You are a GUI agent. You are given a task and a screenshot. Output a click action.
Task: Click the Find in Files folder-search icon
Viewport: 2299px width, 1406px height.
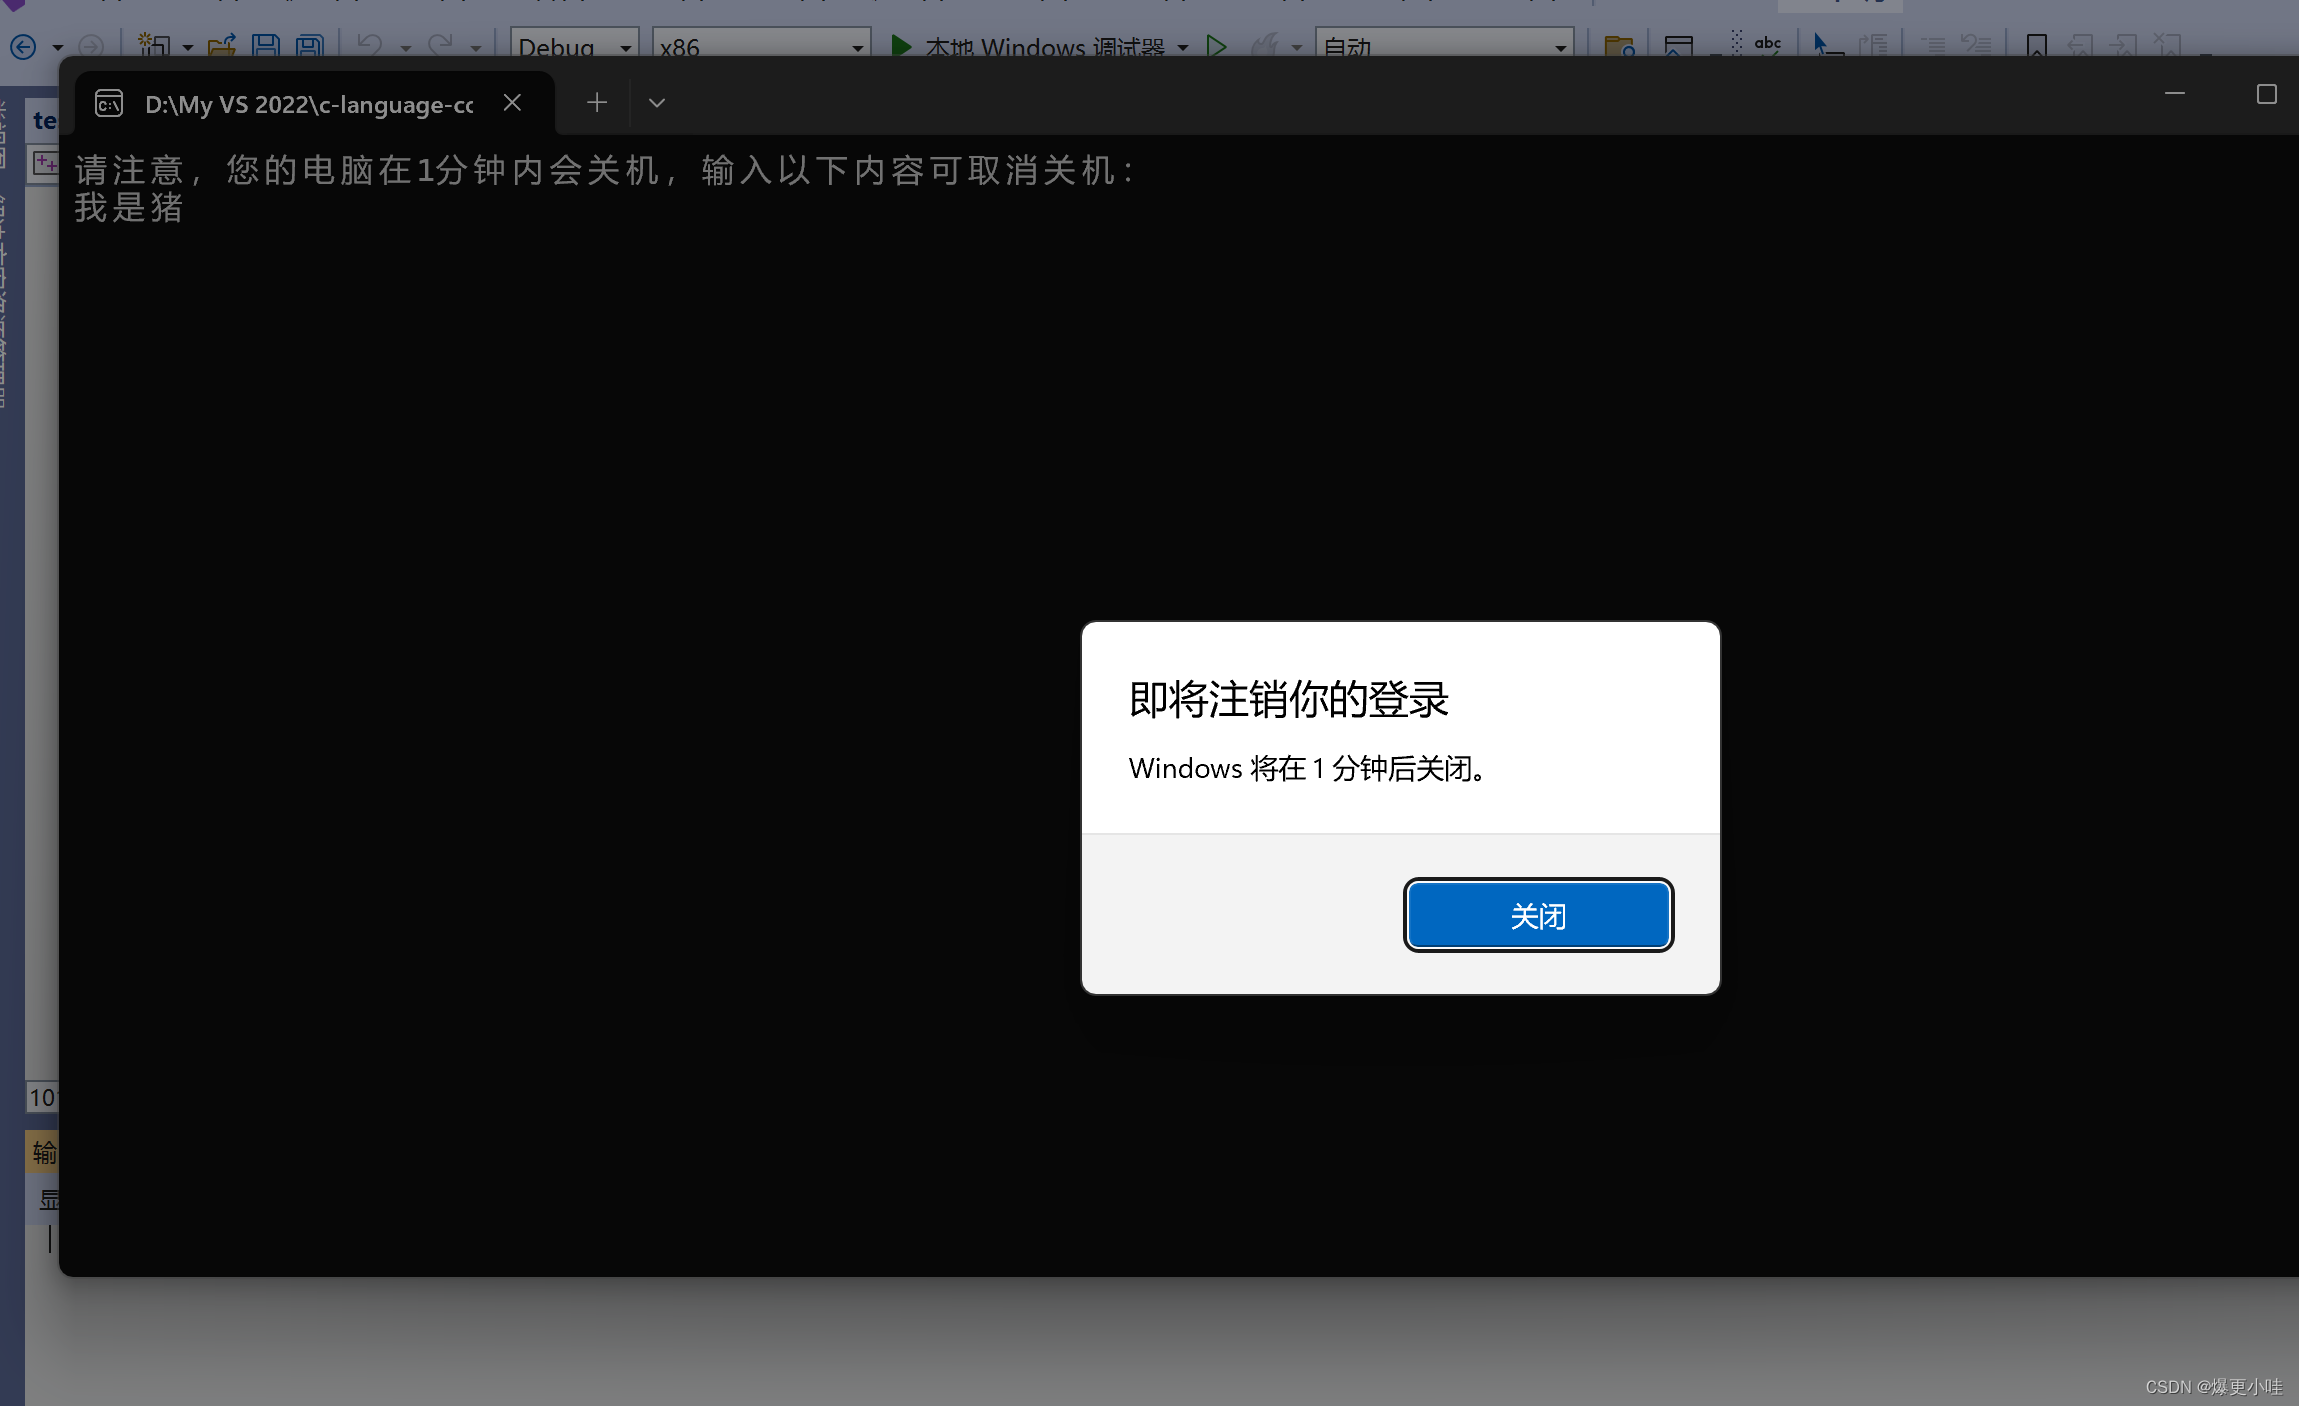pyautogui.click(x=1619, y=46)
